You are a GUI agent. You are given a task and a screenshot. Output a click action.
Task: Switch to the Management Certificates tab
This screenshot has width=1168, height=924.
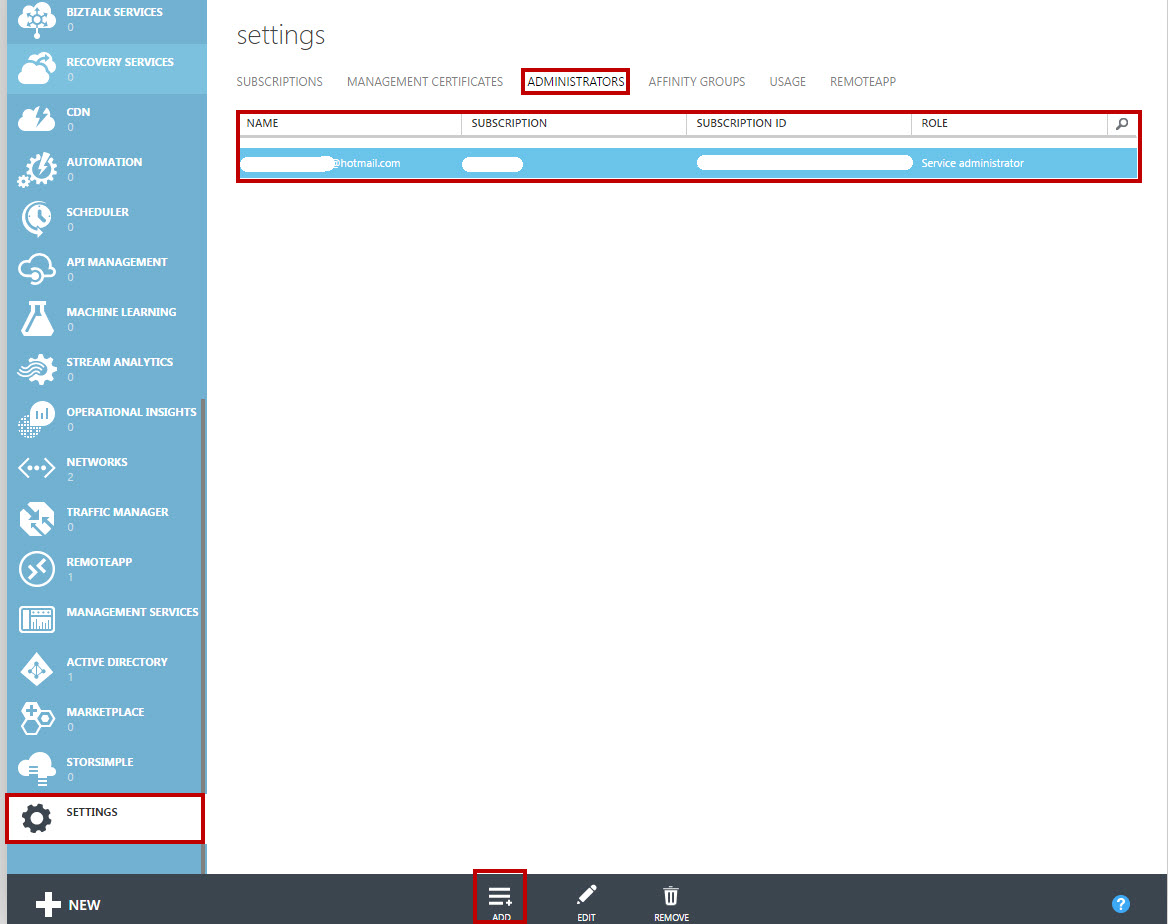(x=425, y=81)
